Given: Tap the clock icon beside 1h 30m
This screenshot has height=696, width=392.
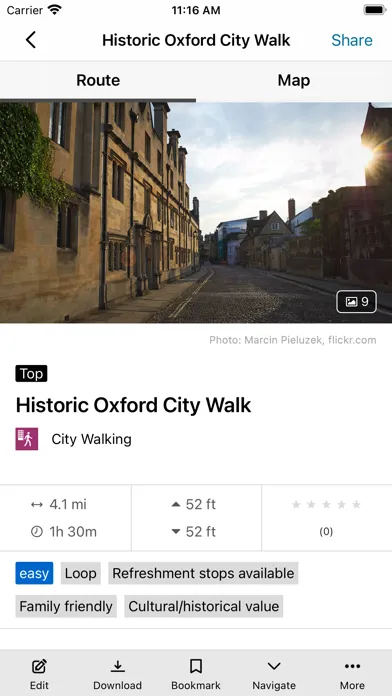Looking at the screenshot, I should pos(37,531).
